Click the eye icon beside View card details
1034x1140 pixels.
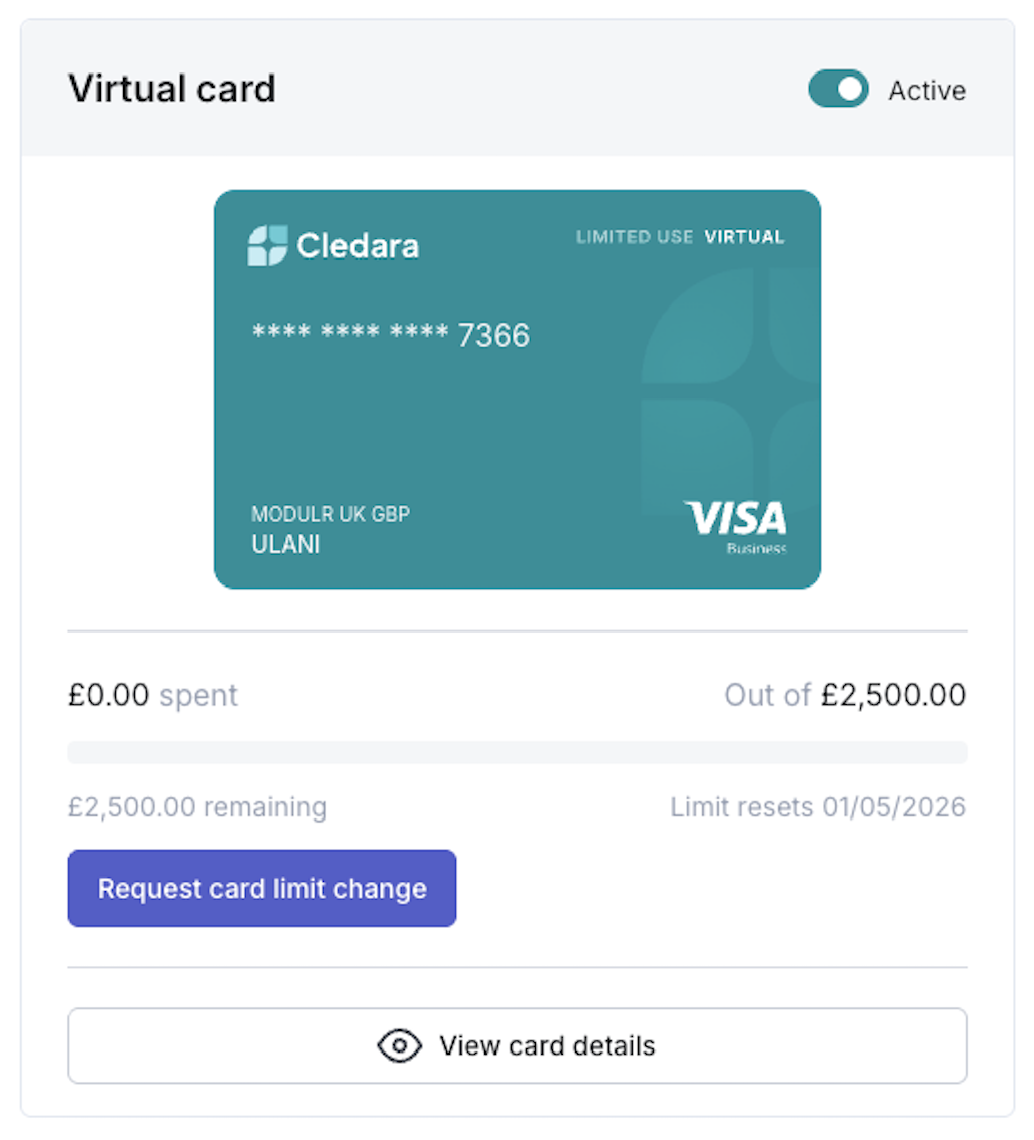(x=399, y=1046)
